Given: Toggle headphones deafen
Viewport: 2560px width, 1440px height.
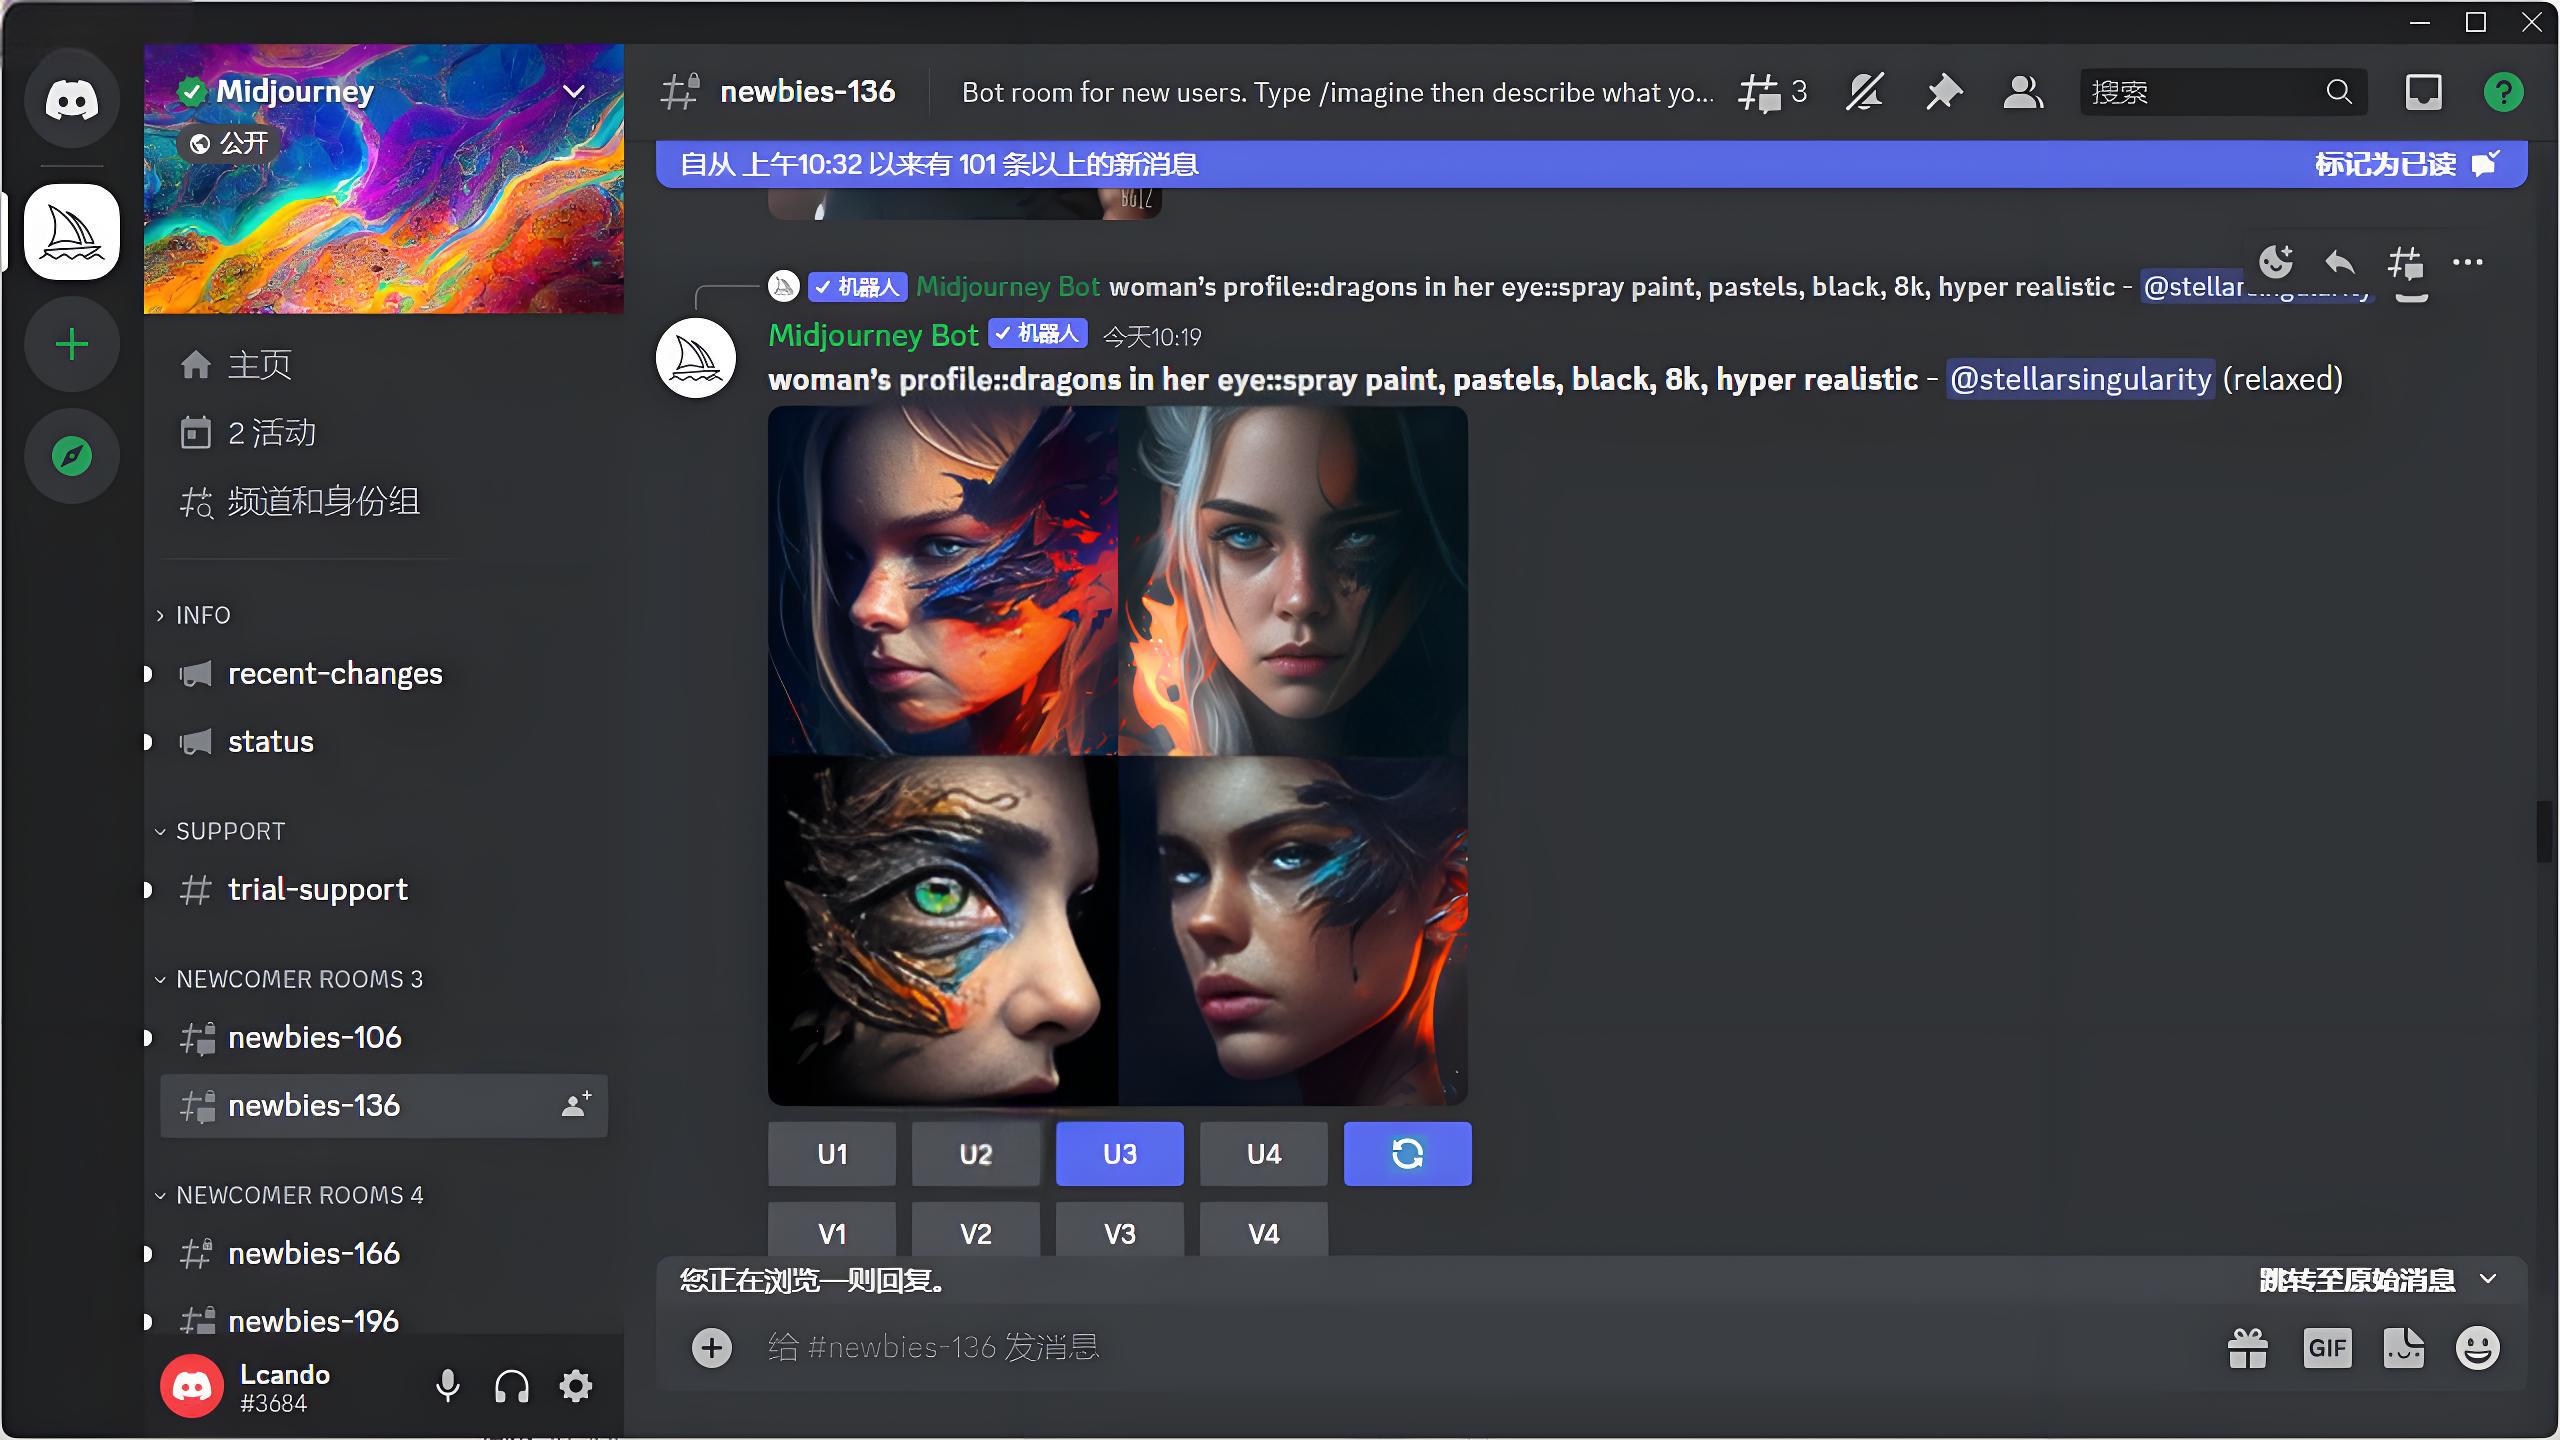Looking at the screenshot, I should click(511, 1386).
